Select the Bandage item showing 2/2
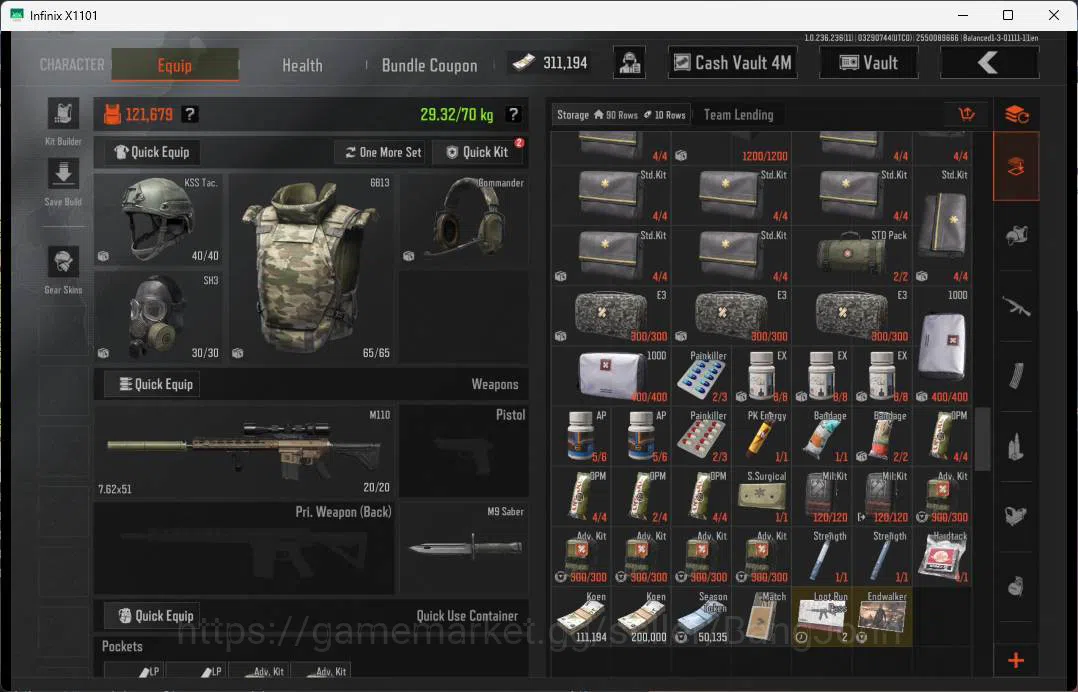 (x=882, y=436)
